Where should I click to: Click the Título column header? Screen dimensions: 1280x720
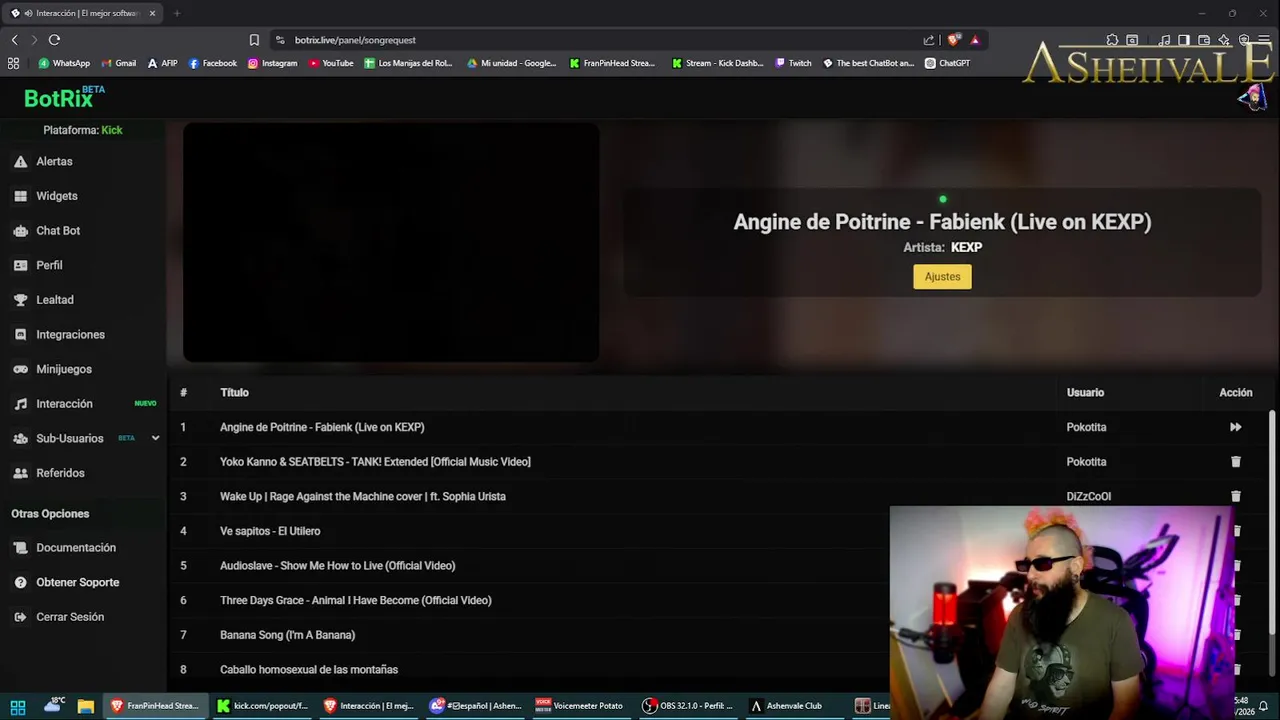coord(234,393)
